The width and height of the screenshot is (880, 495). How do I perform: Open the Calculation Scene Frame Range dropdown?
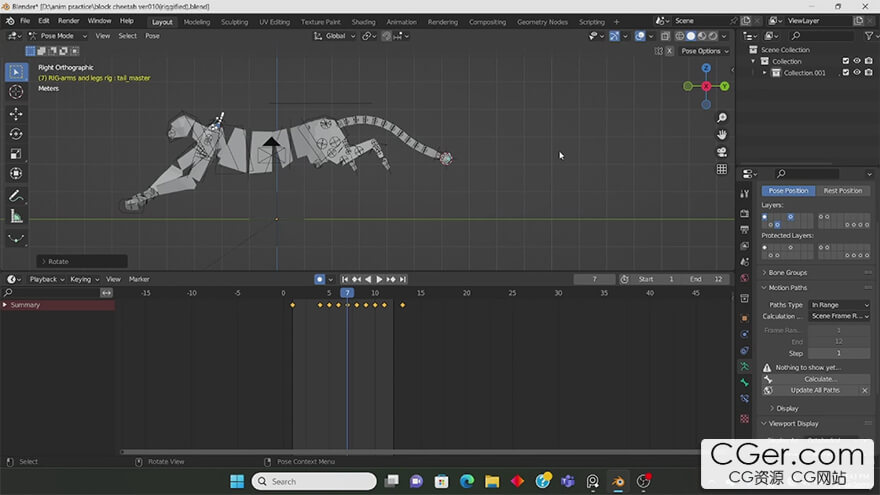[840, 316]
